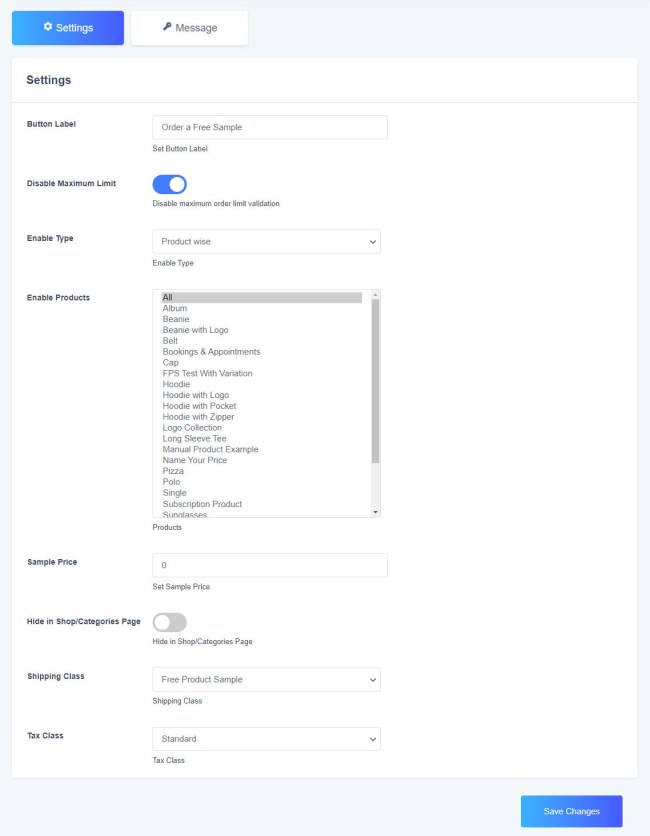Viewport: 650px width, 836px height.
Task: Click the Button Label text field
Action: click(x=269, y=127)
